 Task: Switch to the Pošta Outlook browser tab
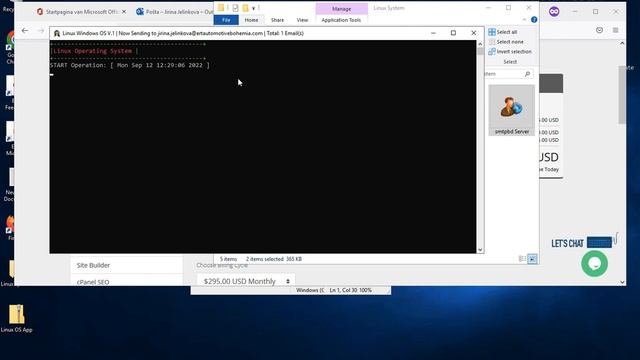coord(175,12)
